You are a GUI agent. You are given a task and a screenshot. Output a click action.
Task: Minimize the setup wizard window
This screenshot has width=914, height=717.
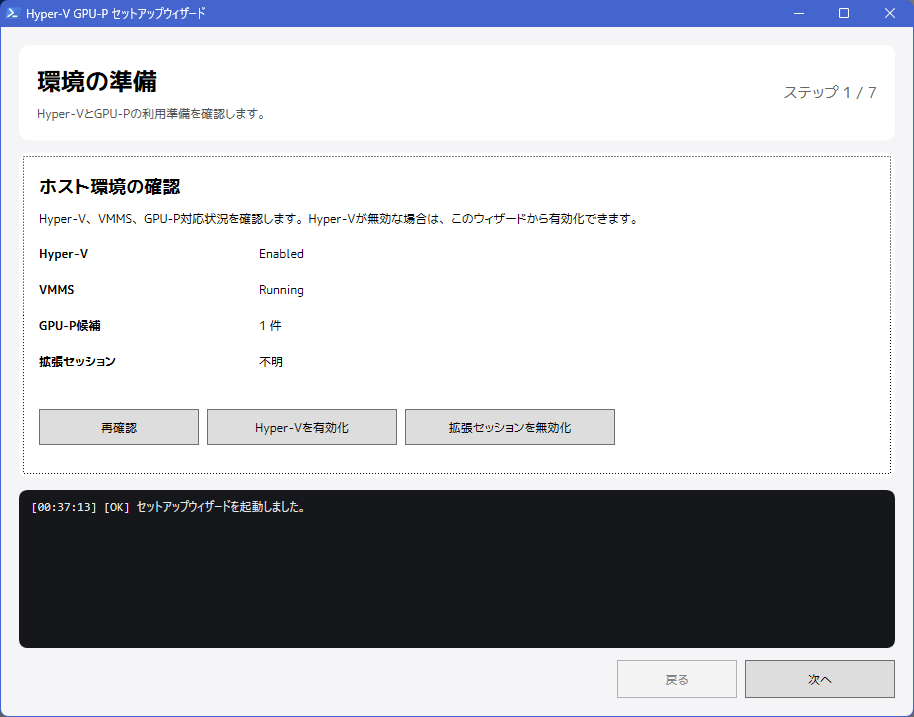[x=799, y=13]
